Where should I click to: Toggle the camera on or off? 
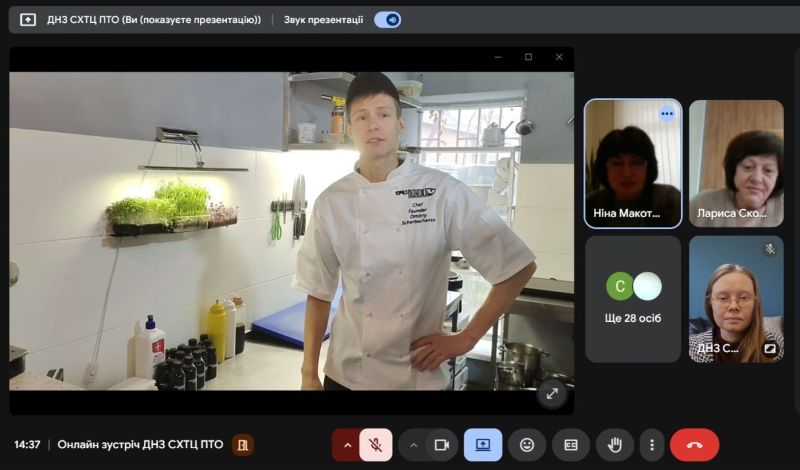441,445
